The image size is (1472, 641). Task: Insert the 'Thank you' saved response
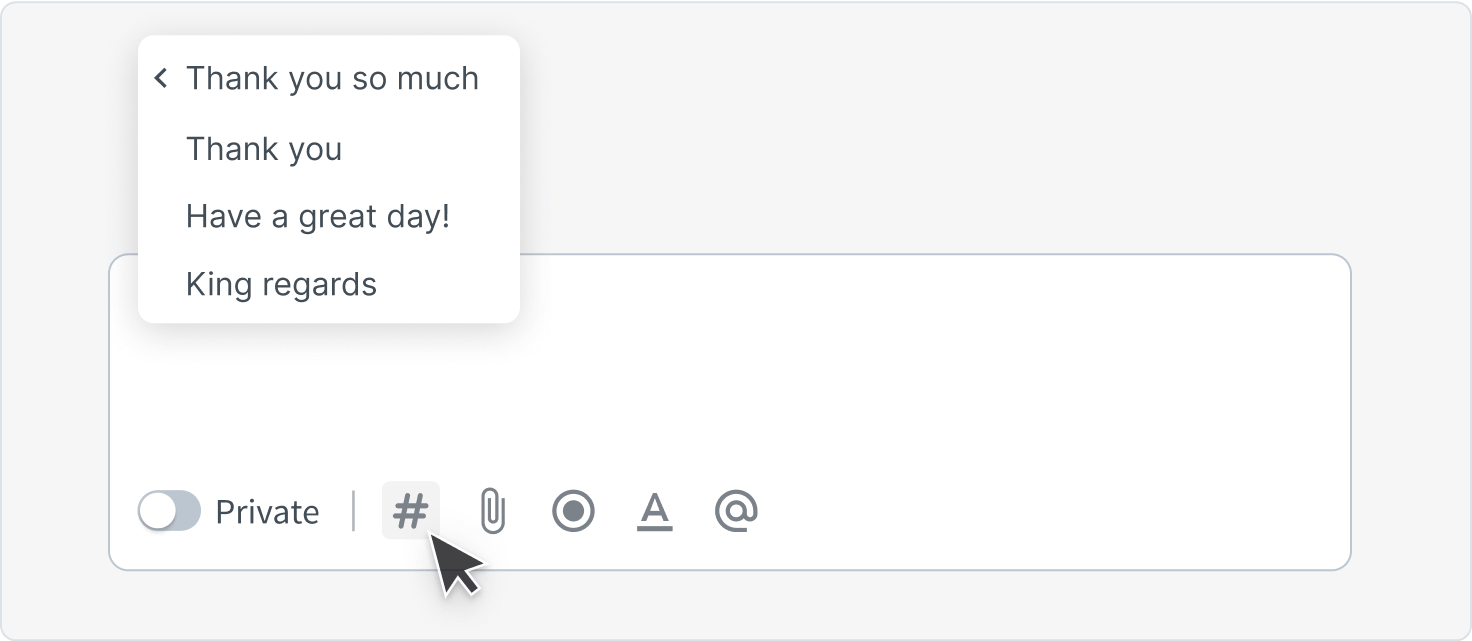pos(264,148)
